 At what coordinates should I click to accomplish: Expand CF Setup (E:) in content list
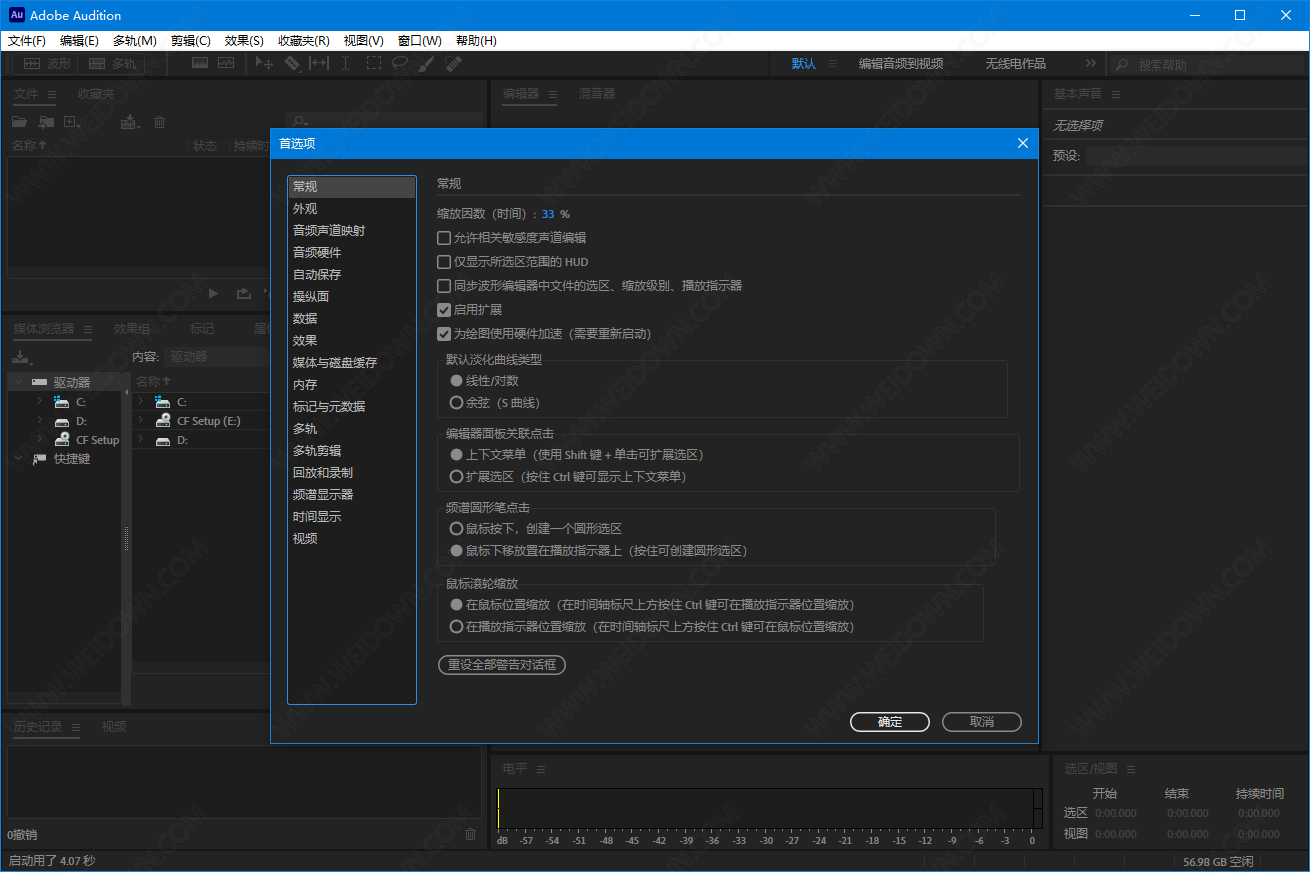click(x=141, y=421)
